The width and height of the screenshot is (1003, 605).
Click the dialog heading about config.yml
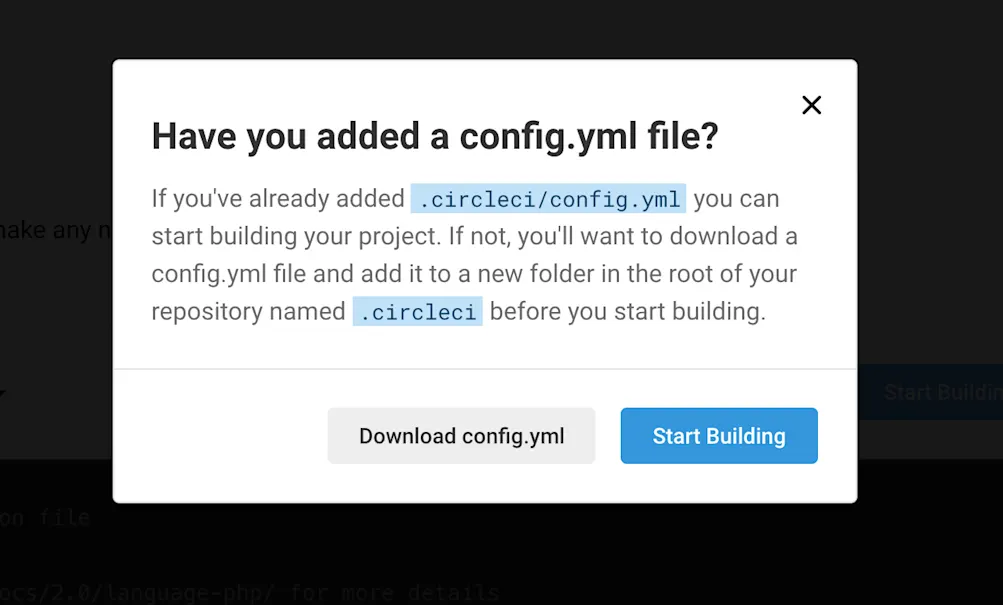pyautogui.click(x=434, y=136)
